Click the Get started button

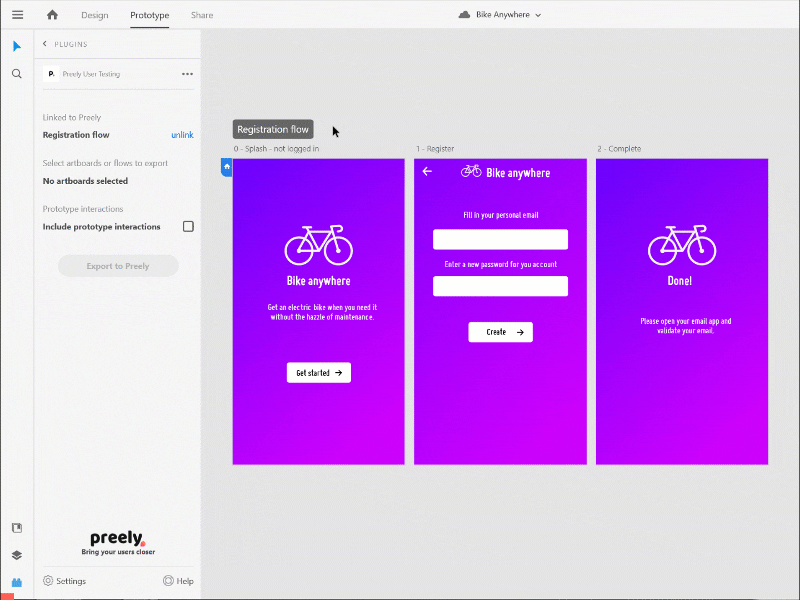point(319,373)
